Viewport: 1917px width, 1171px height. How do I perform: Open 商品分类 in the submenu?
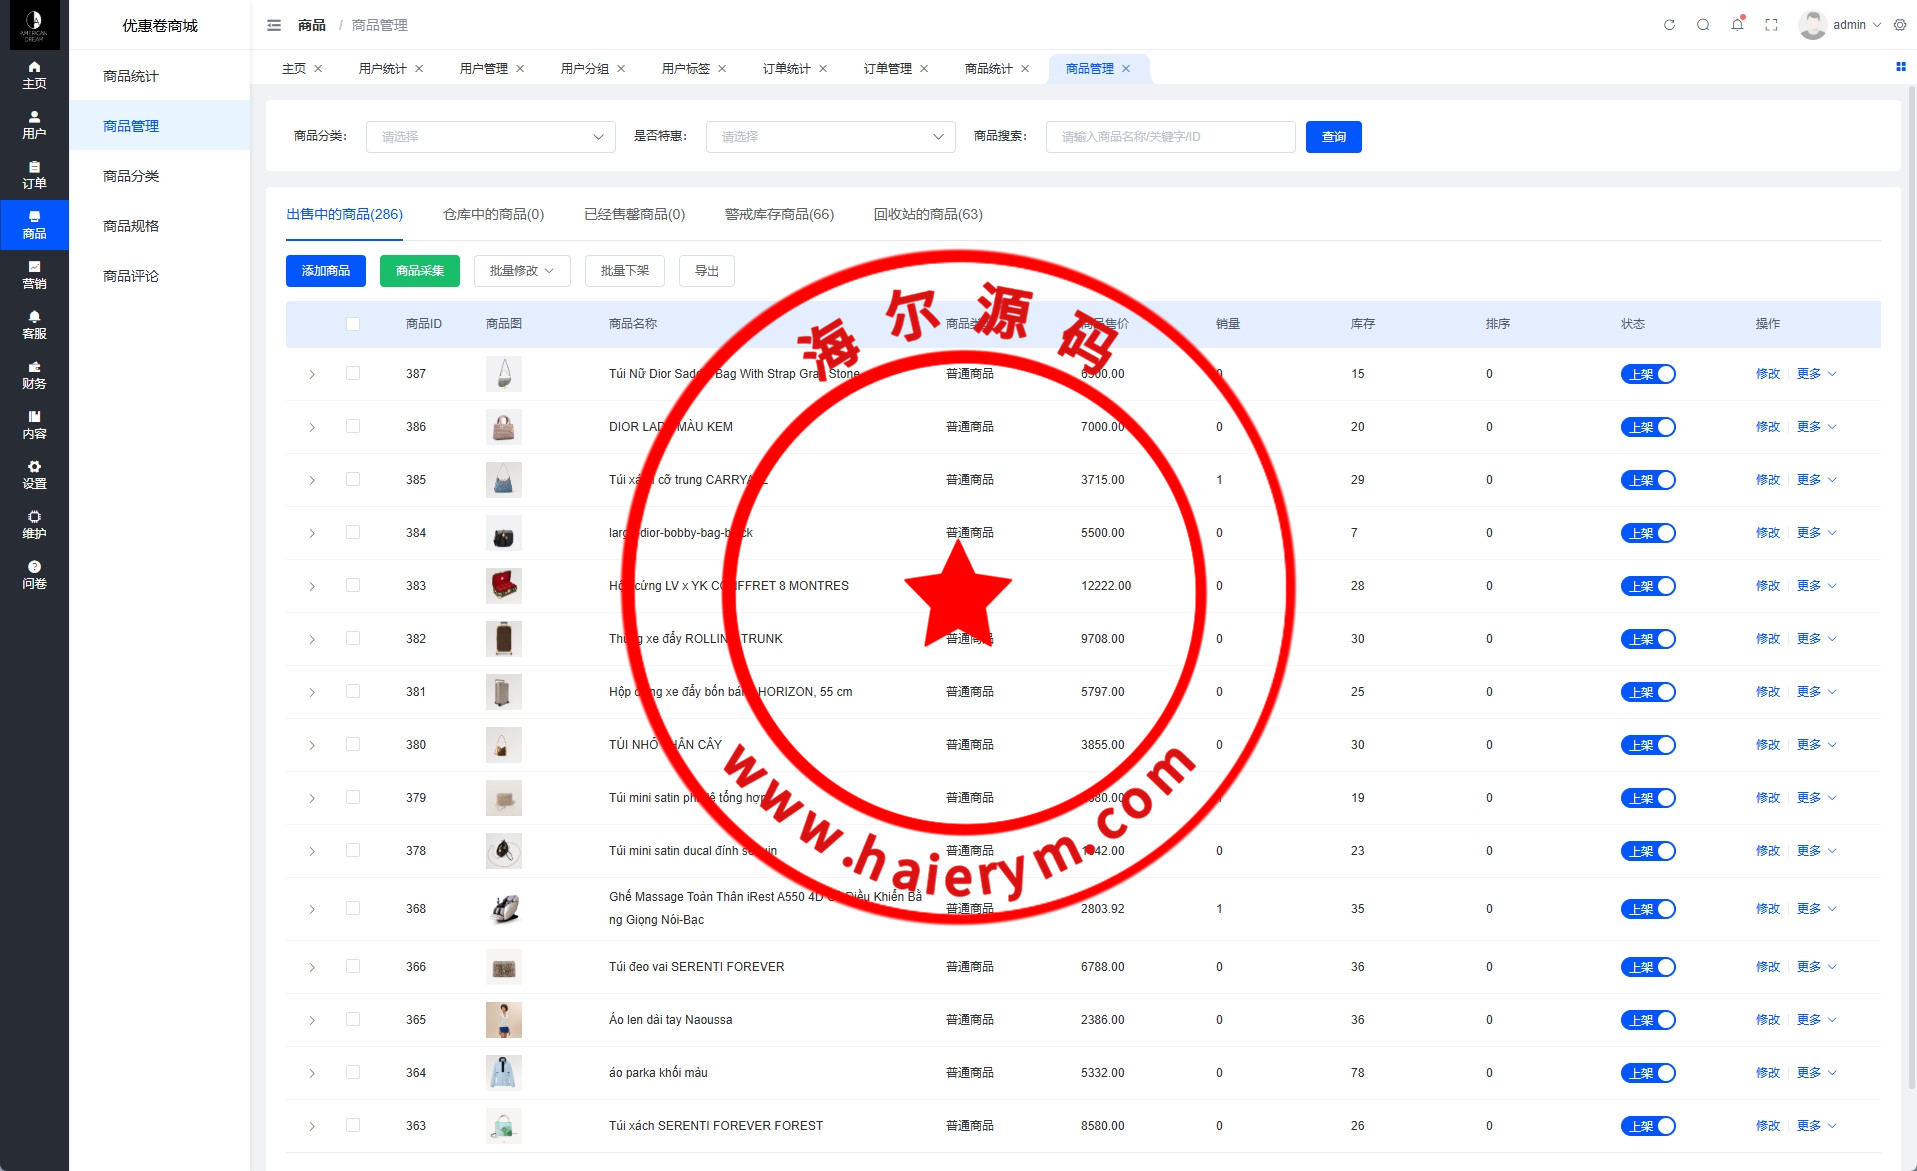(x=131, y=176)
